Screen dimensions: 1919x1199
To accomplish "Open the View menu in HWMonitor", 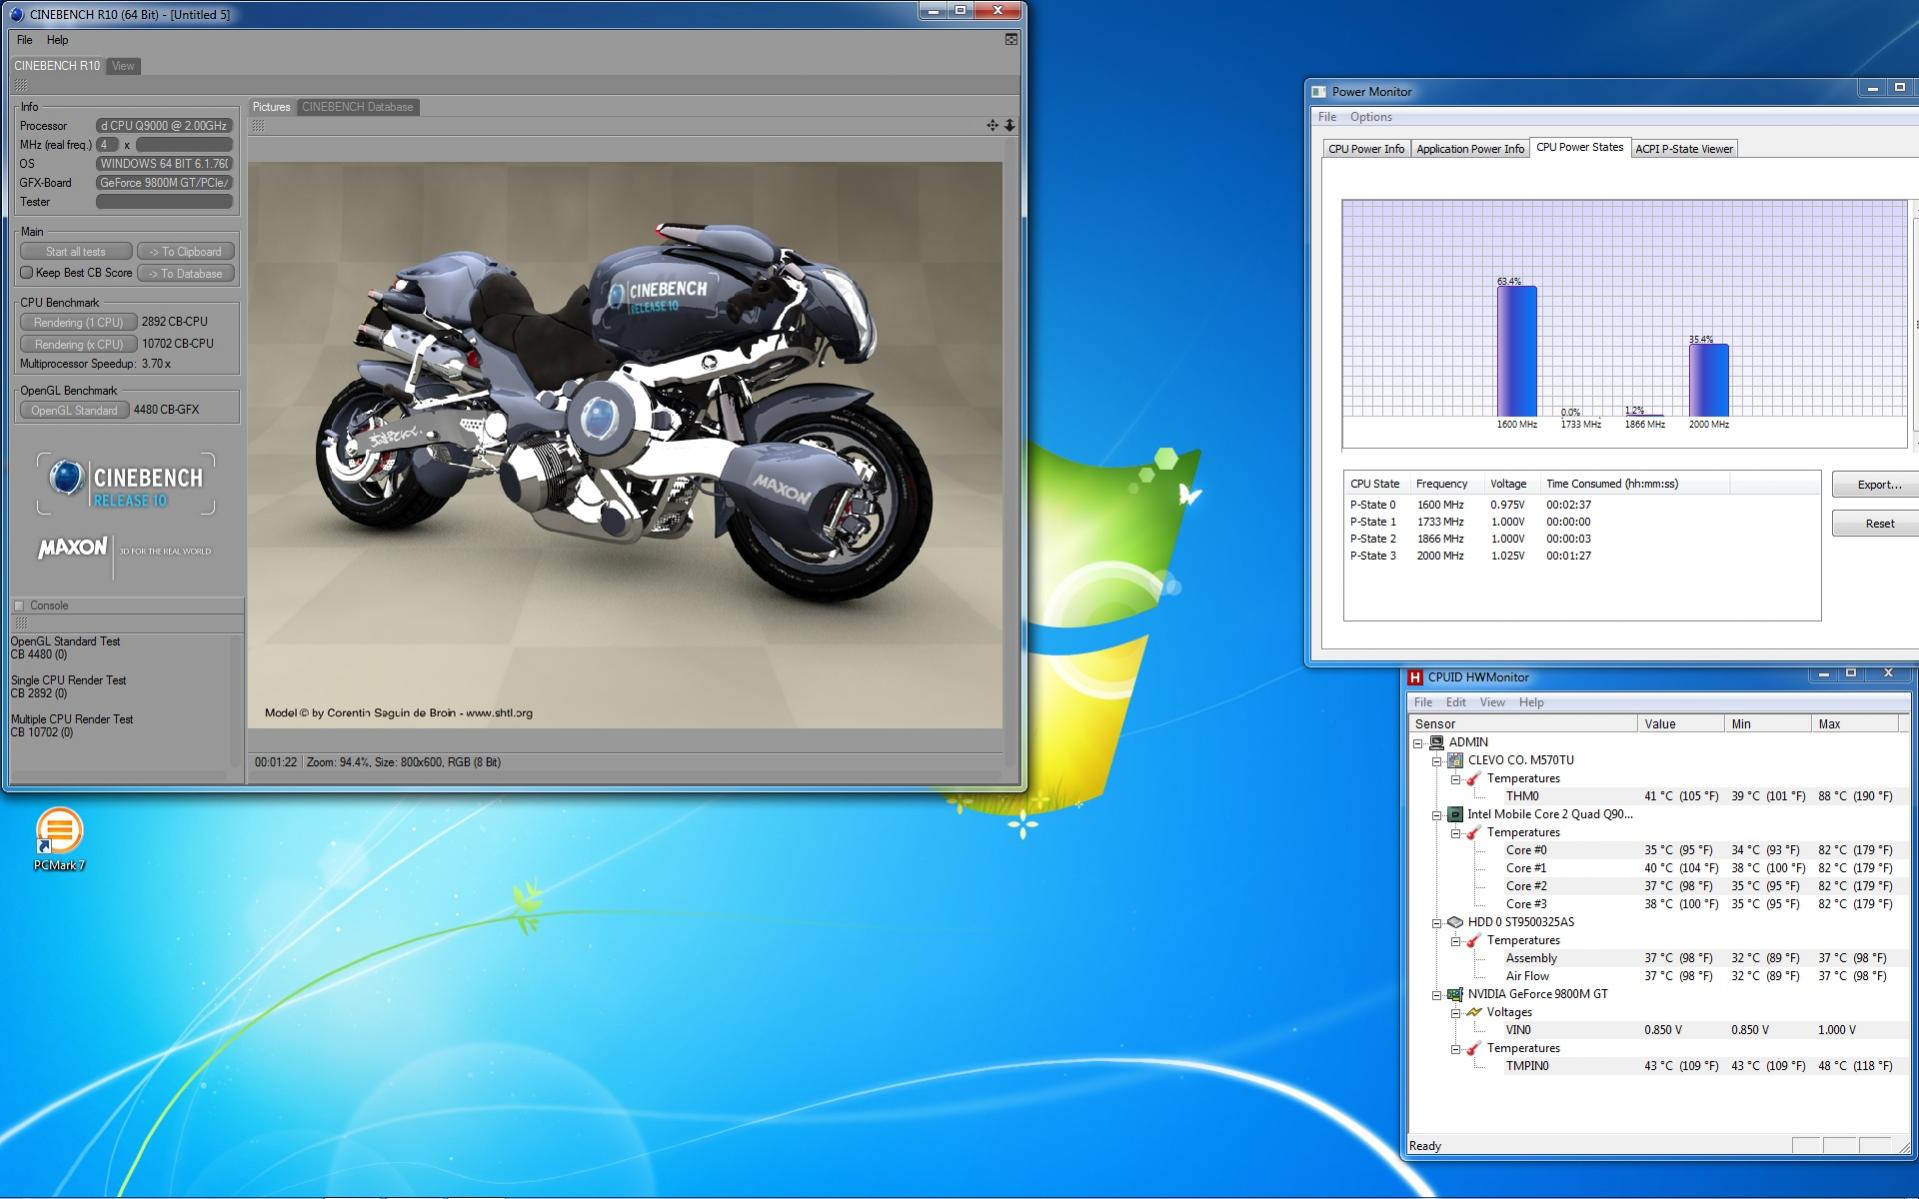I will point(1492,702).
